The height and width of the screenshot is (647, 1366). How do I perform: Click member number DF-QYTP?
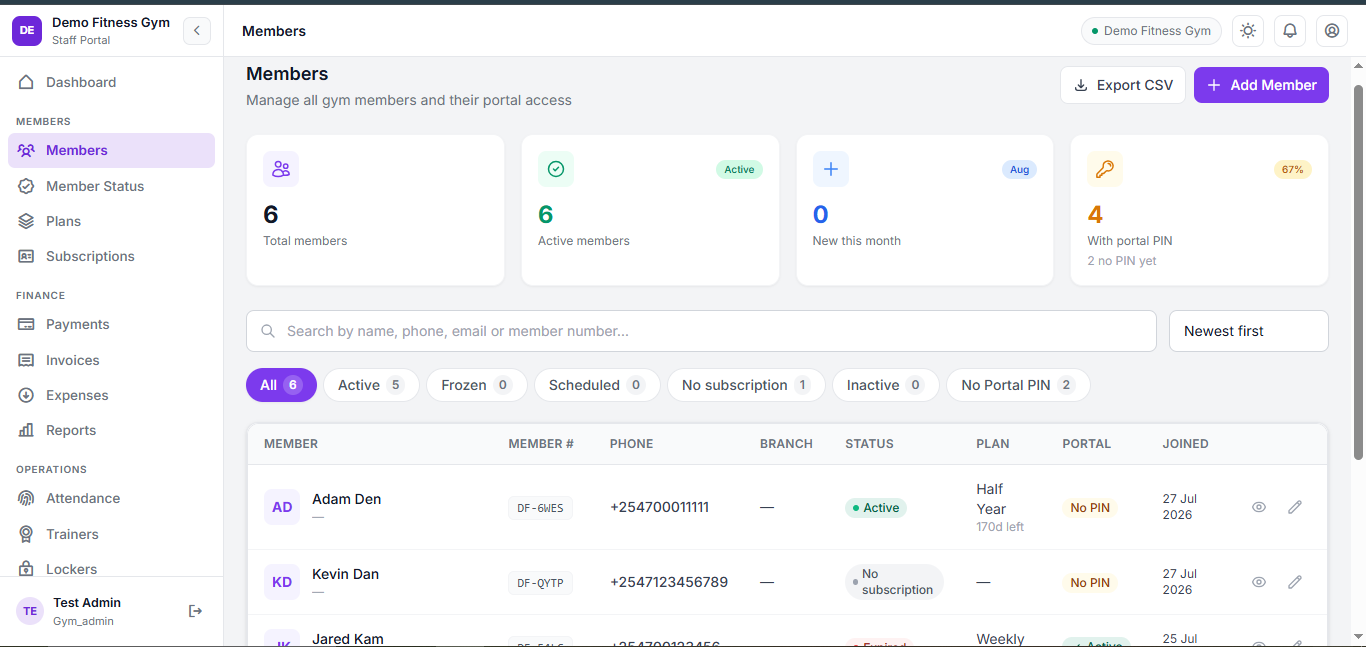(540, 583)
